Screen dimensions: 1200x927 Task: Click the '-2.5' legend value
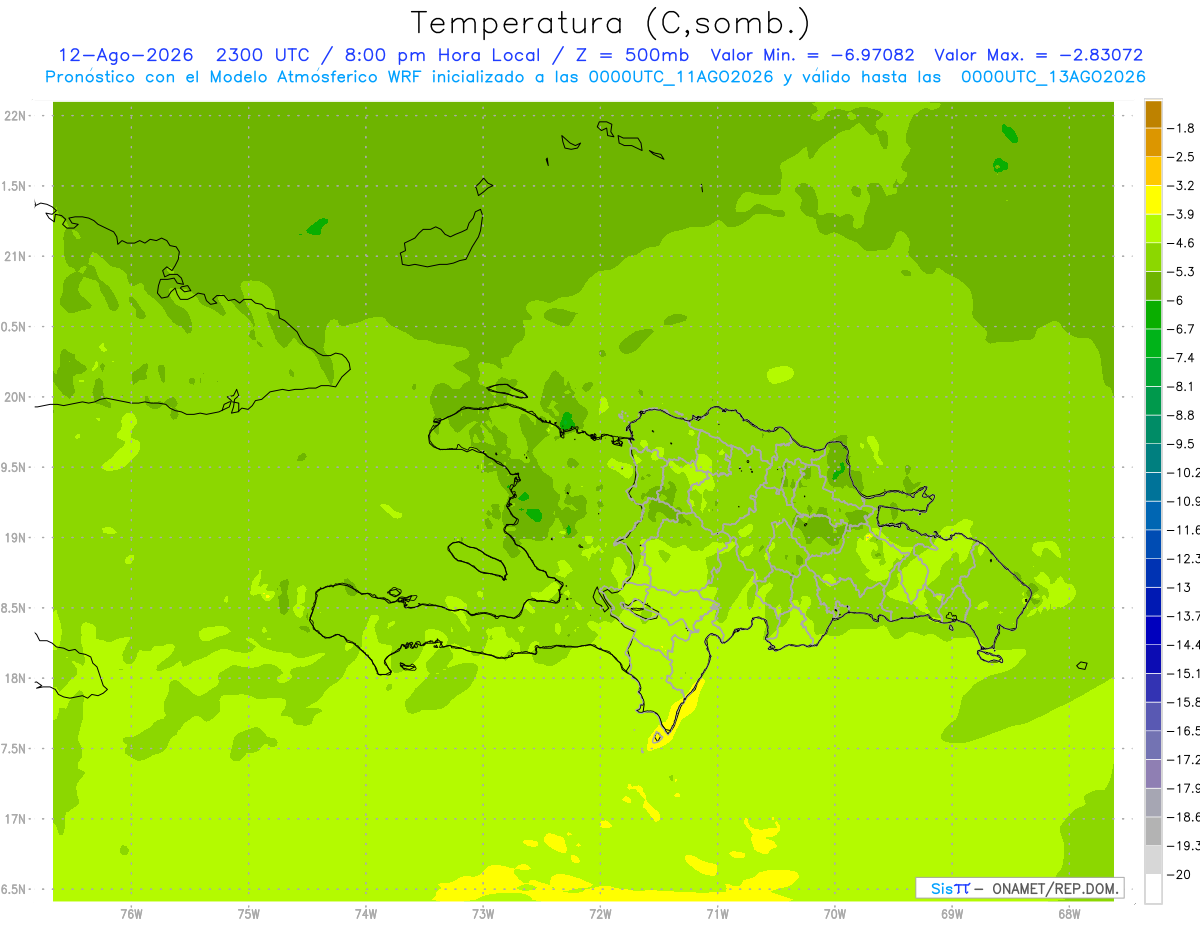click(1183, 157)
